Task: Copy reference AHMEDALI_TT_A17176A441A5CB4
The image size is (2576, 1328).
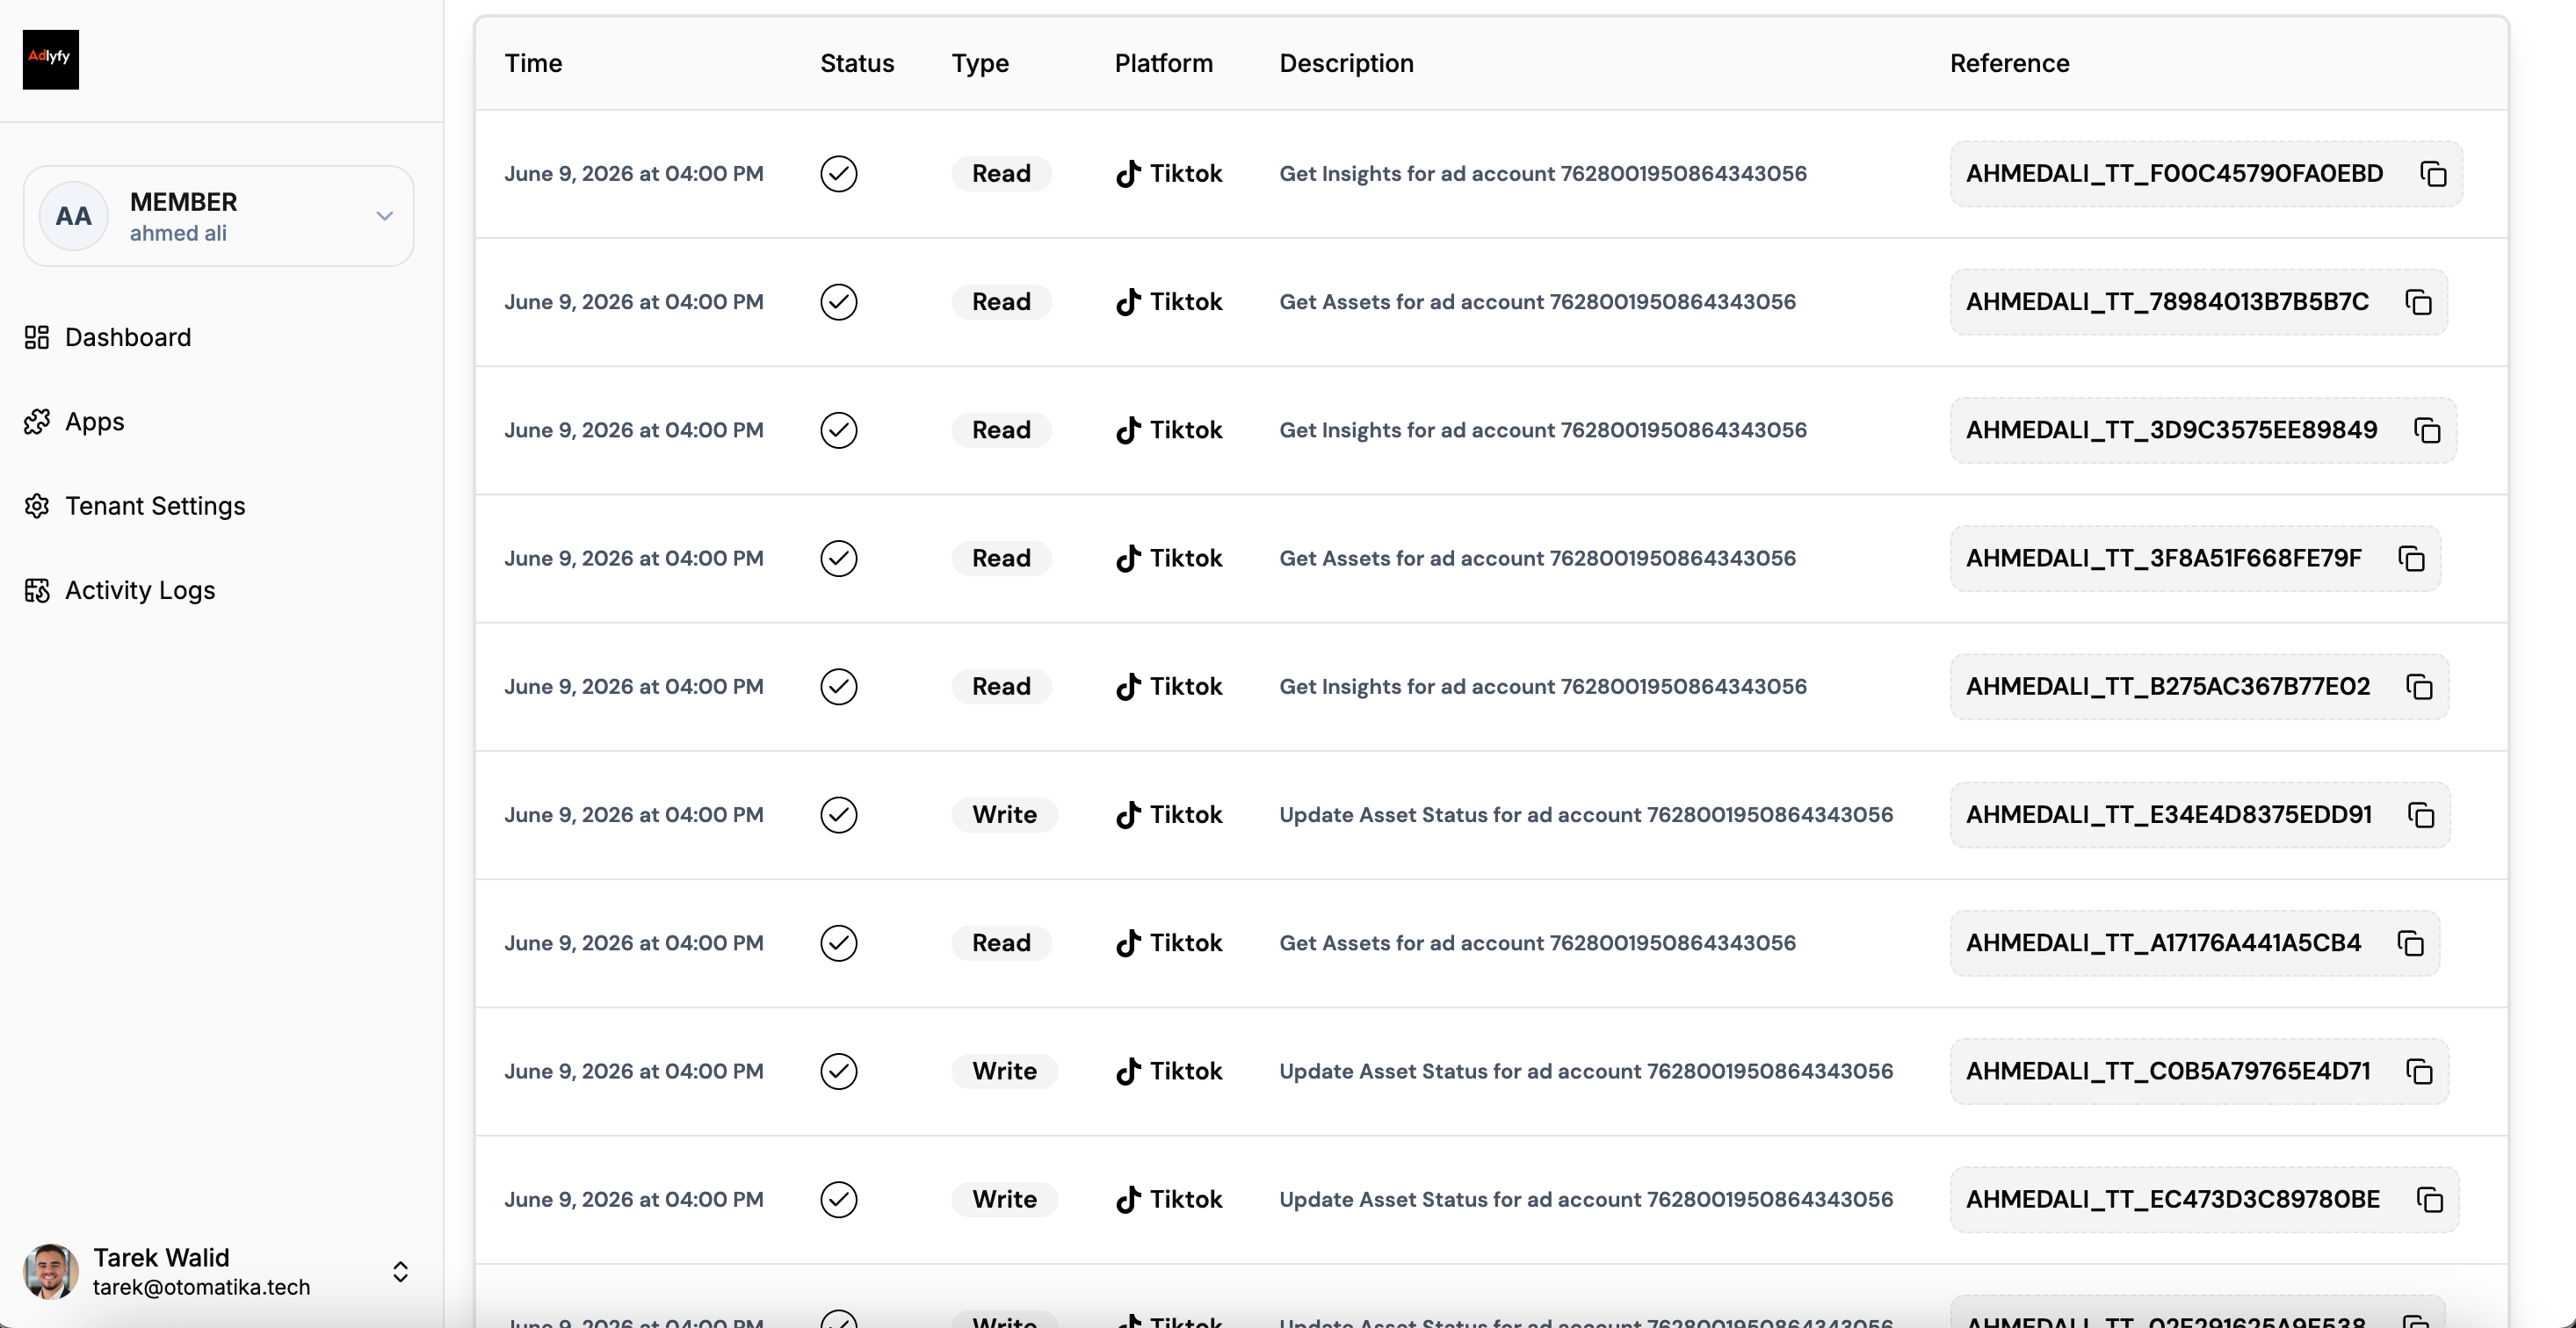Action: click(2411, 943)
